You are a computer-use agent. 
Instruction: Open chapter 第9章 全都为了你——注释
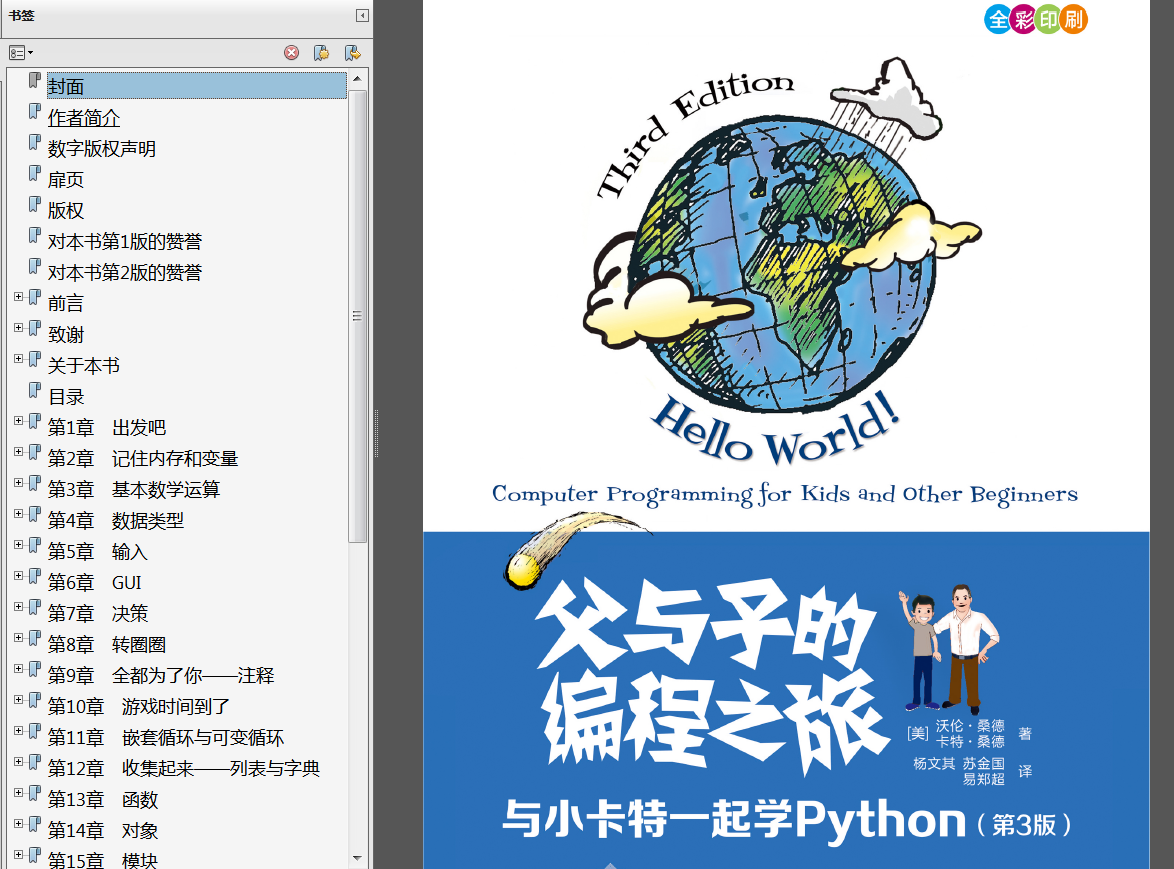pyautogui.click(x=161, y=675)
